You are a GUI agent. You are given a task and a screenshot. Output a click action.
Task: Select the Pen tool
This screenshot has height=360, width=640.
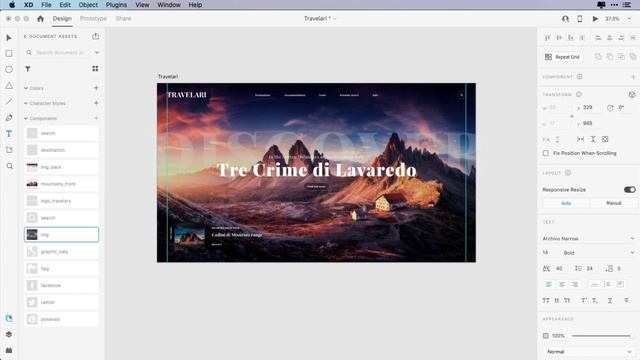pos(9,118)
